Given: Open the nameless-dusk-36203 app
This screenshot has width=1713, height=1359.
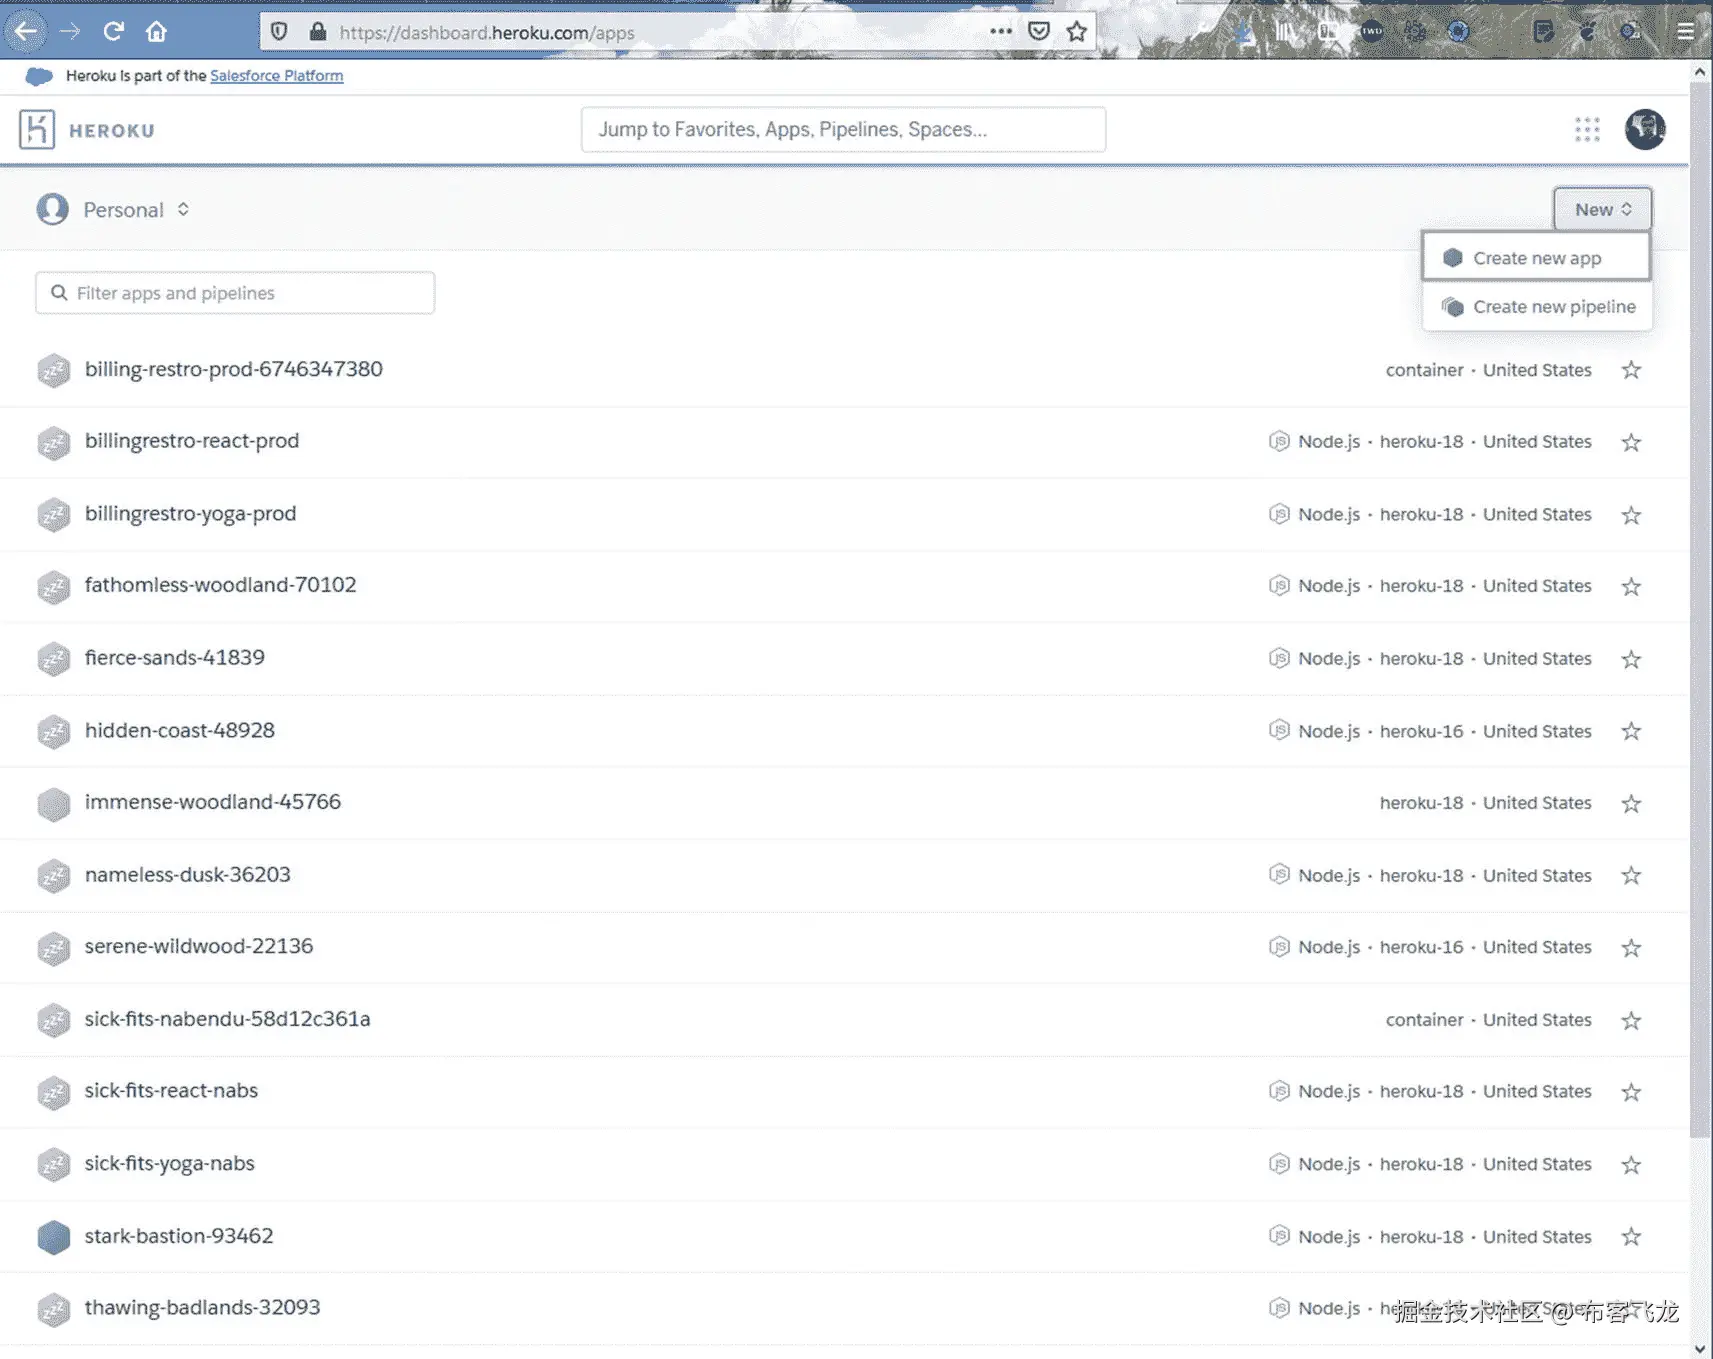Looking at the screenshot, I should pyautogui.click(x=188, y=875).
